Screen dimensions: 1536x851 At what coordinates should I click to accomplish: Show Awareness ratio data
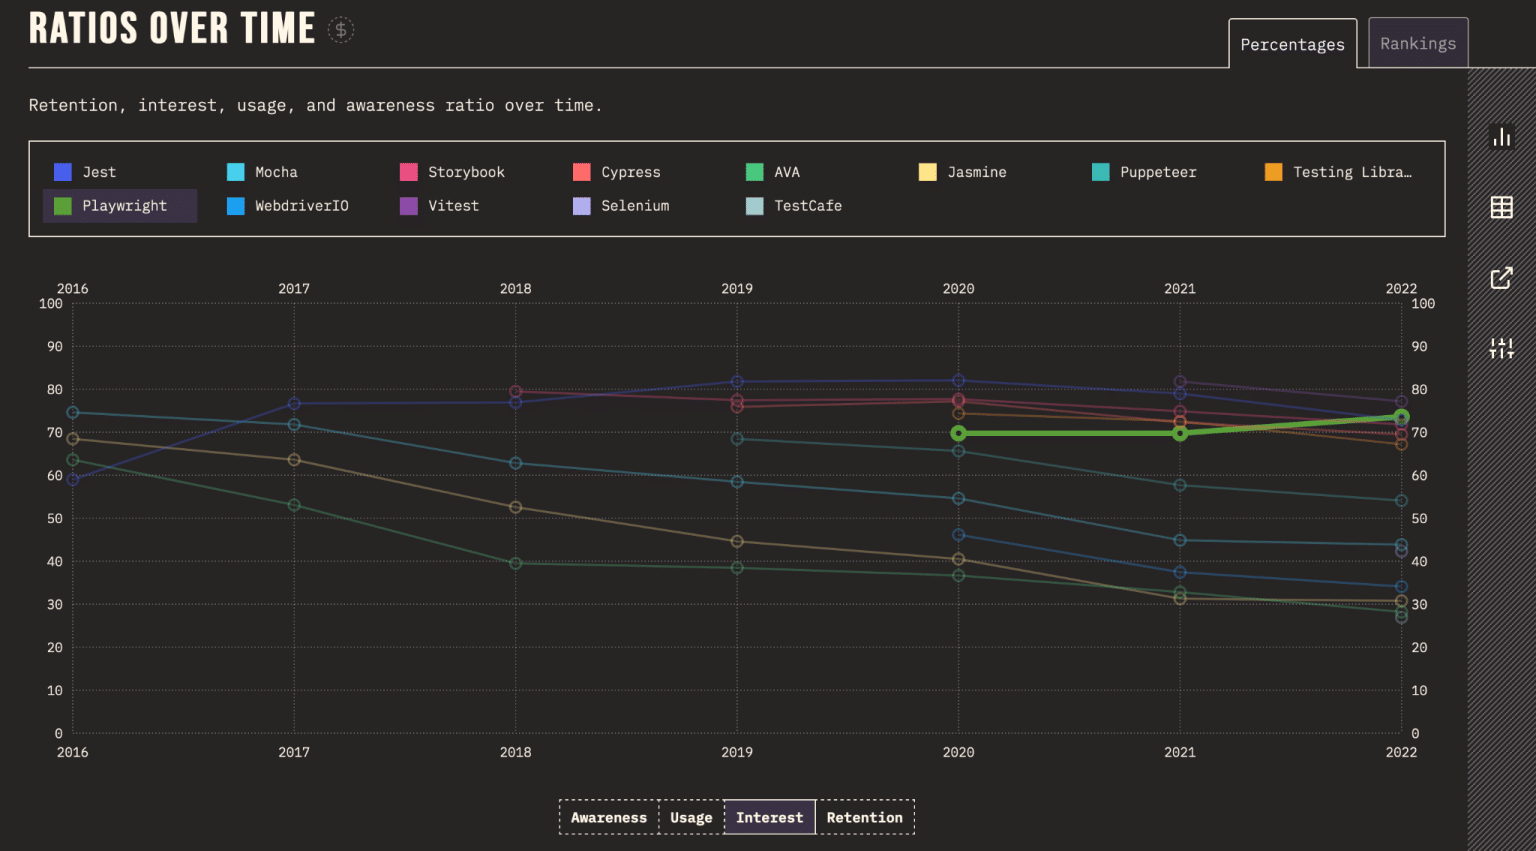(x=608, y=817)
